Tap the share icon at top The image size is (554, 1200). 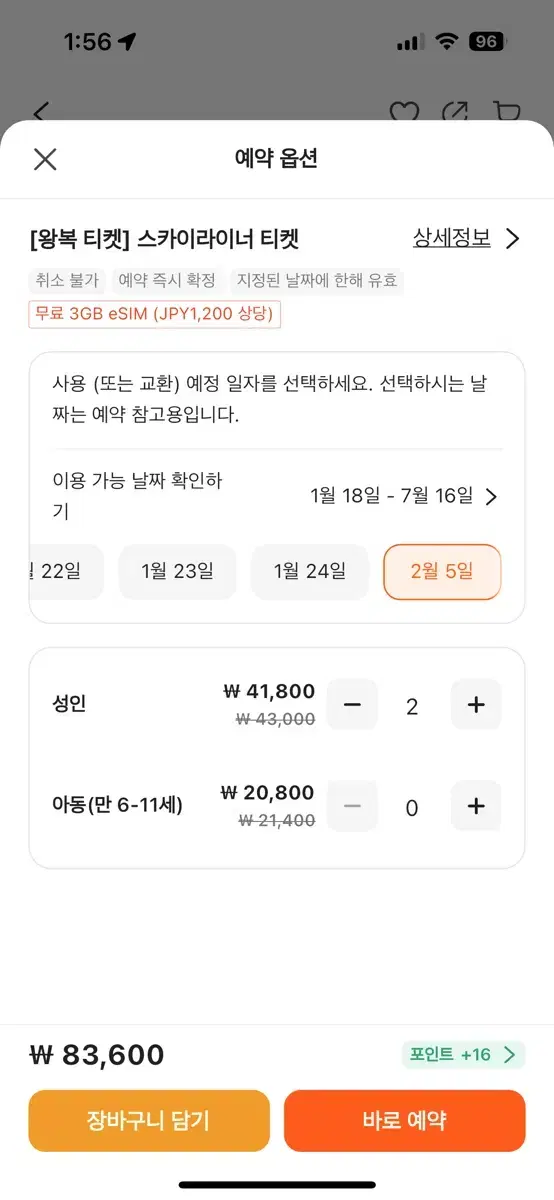click(x=456, y=112)
